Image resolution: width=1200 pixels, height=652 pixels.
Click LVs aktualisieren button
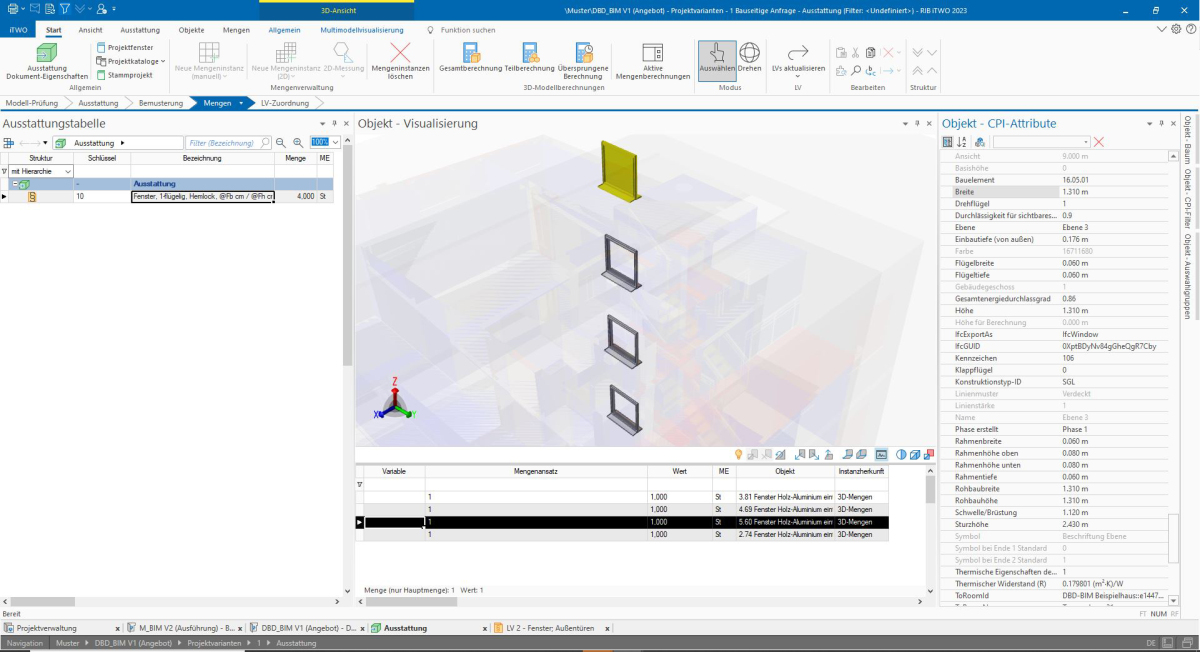pos(798,58)
